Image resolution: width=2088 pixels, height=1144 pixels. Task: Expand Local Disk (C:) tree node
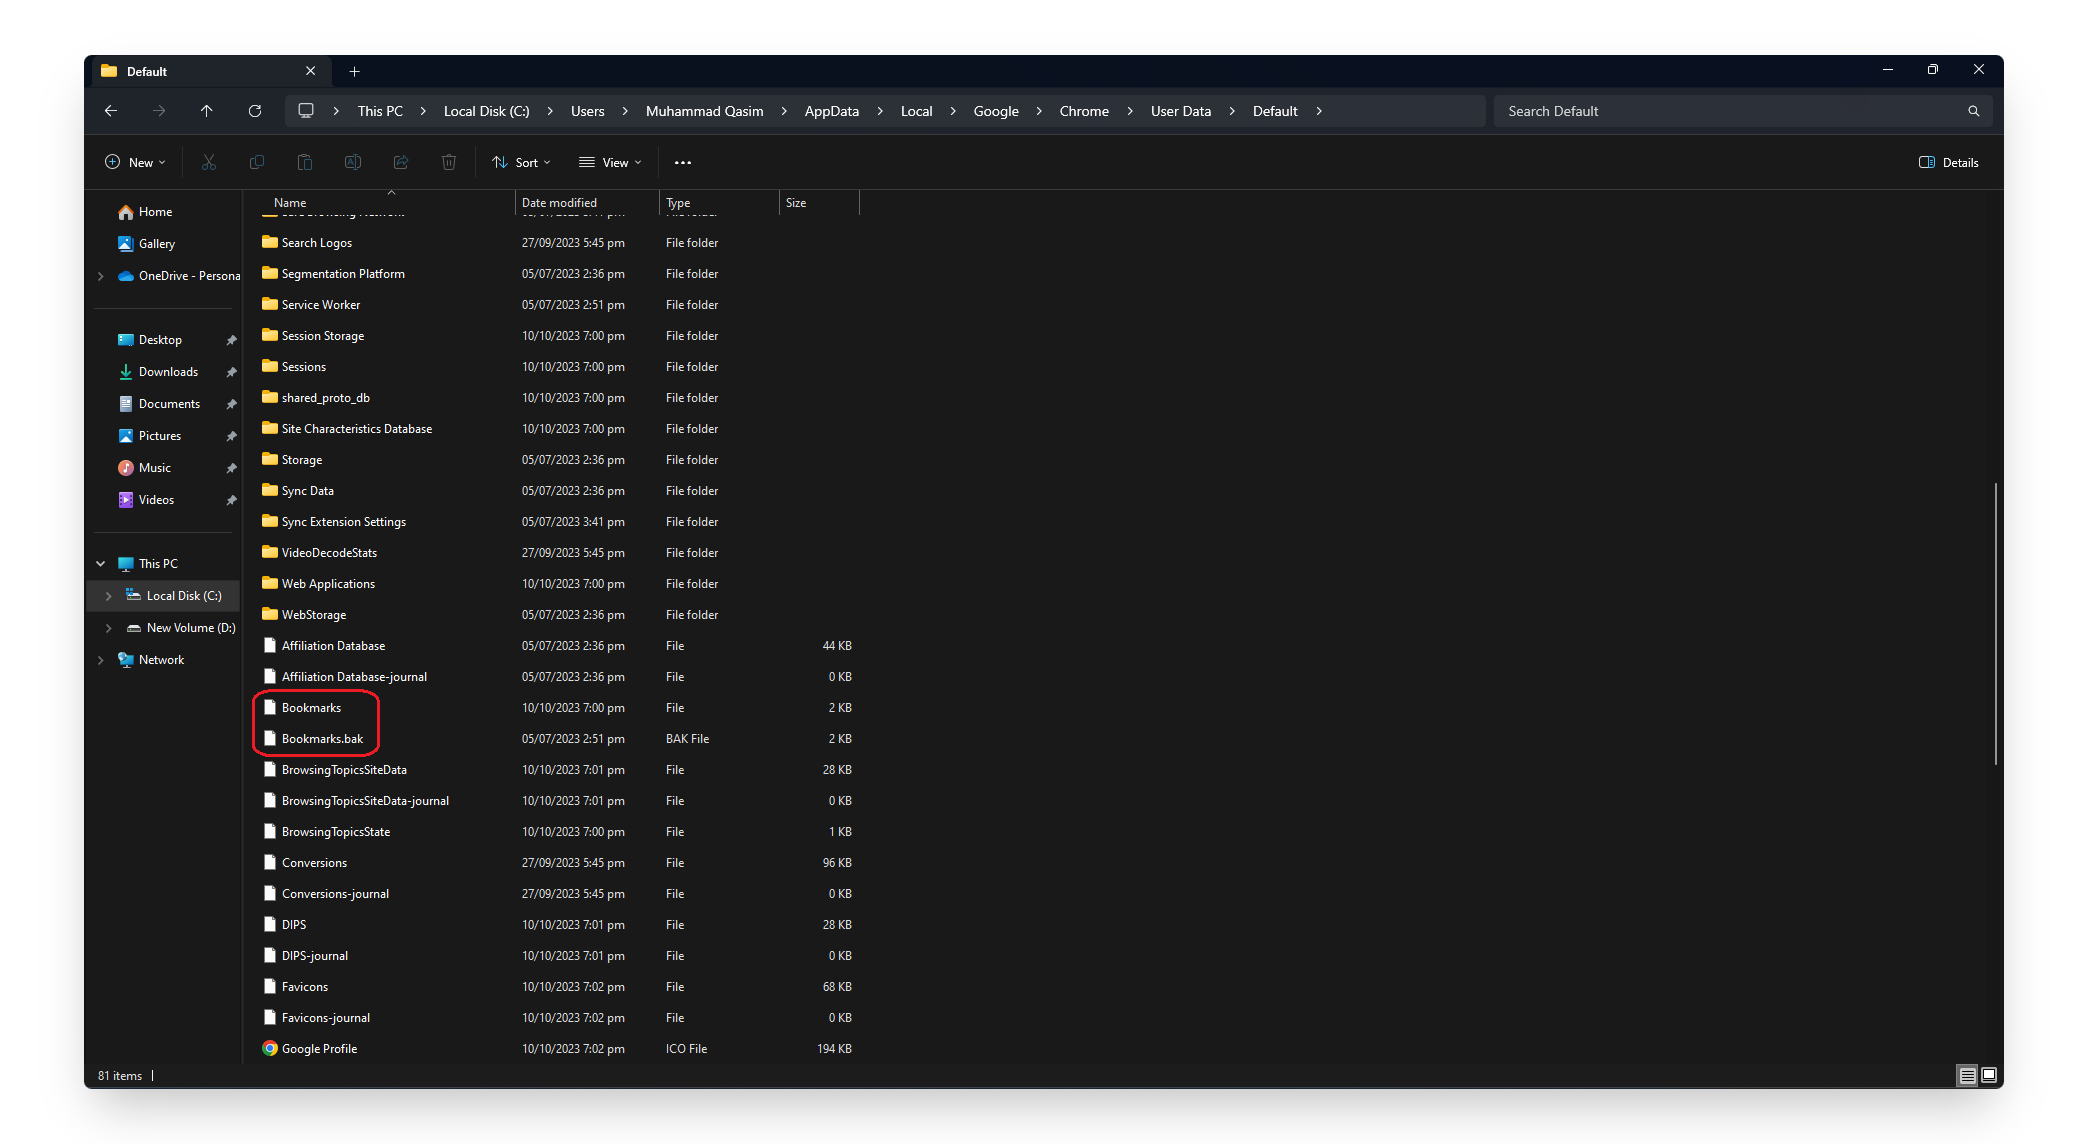(x=109, y=596)
